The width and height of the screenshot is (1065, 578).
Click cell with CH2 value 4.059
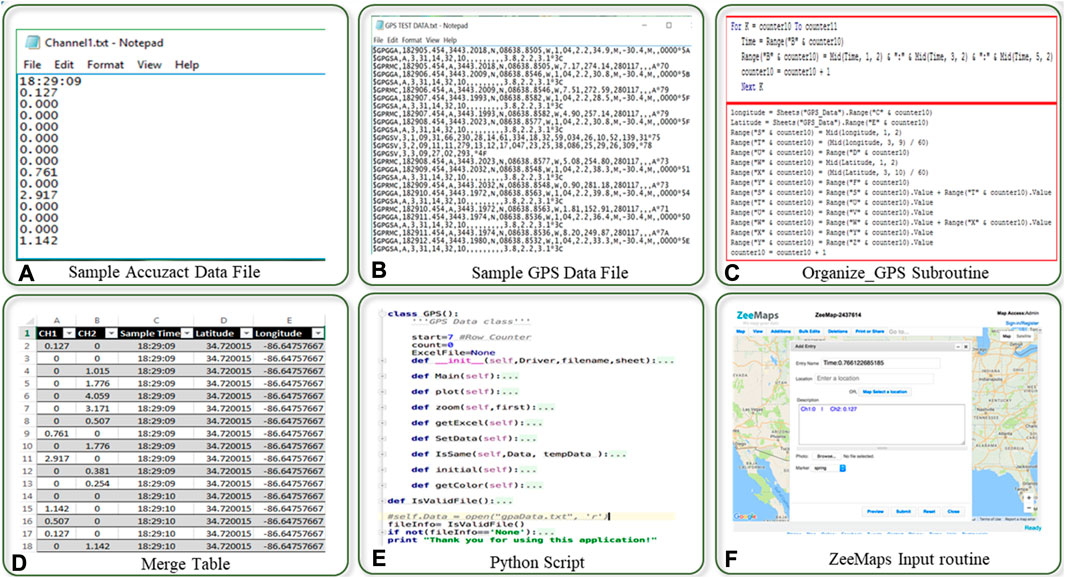tap(97, 396)
